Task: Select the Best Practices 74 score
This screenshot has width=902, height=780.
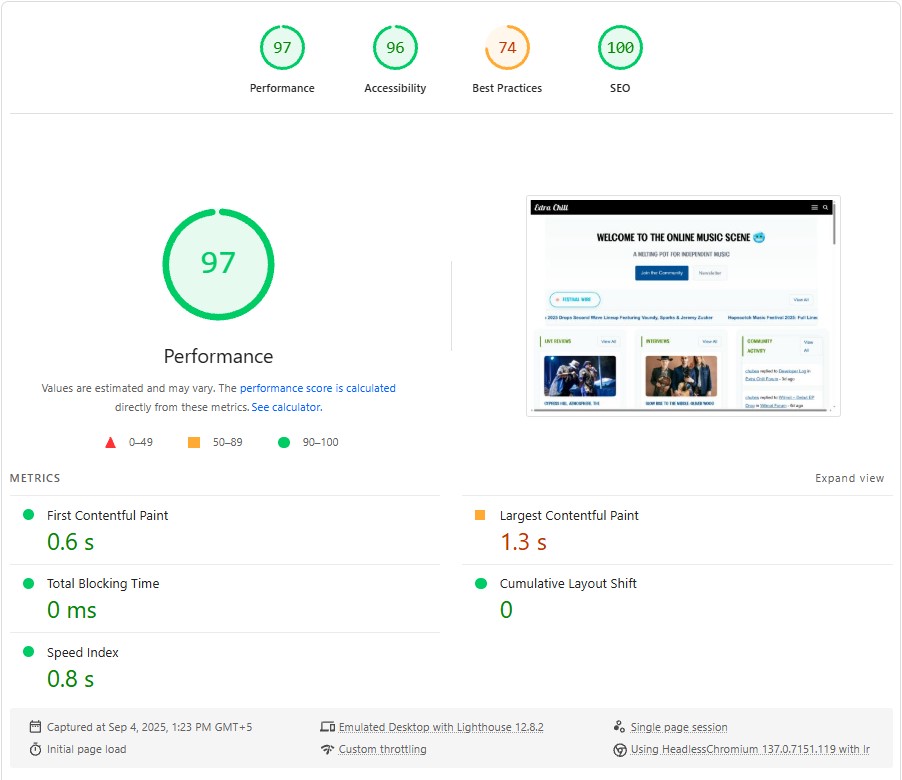Action: point(507,47)
